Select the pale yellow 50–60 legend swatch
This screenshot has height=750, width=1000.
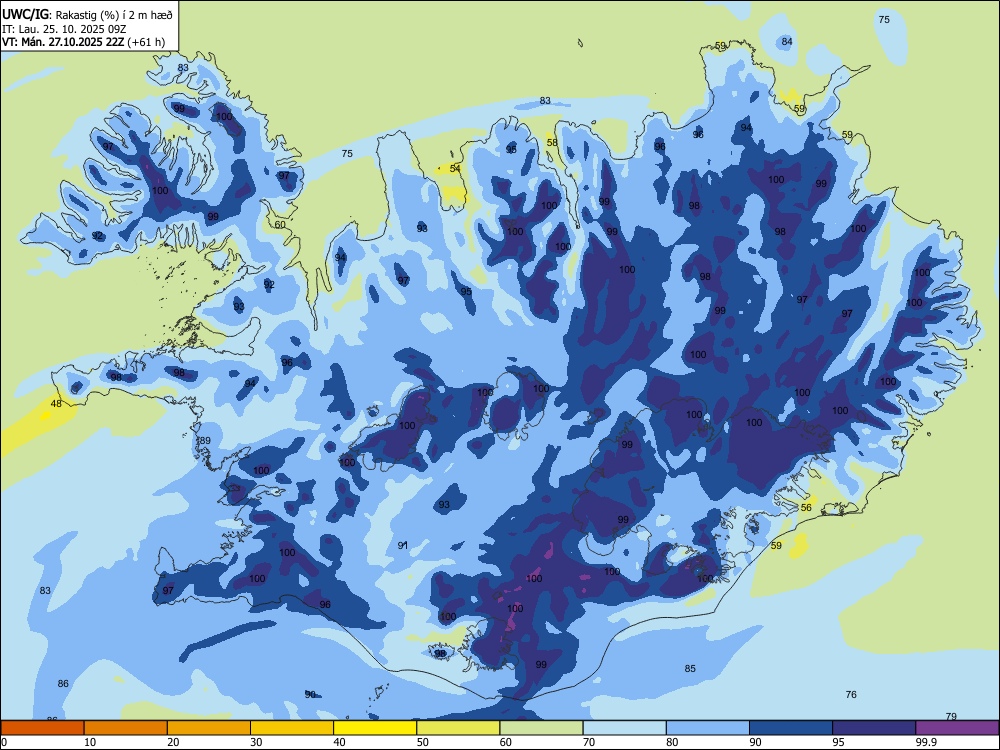click(458, 728)
